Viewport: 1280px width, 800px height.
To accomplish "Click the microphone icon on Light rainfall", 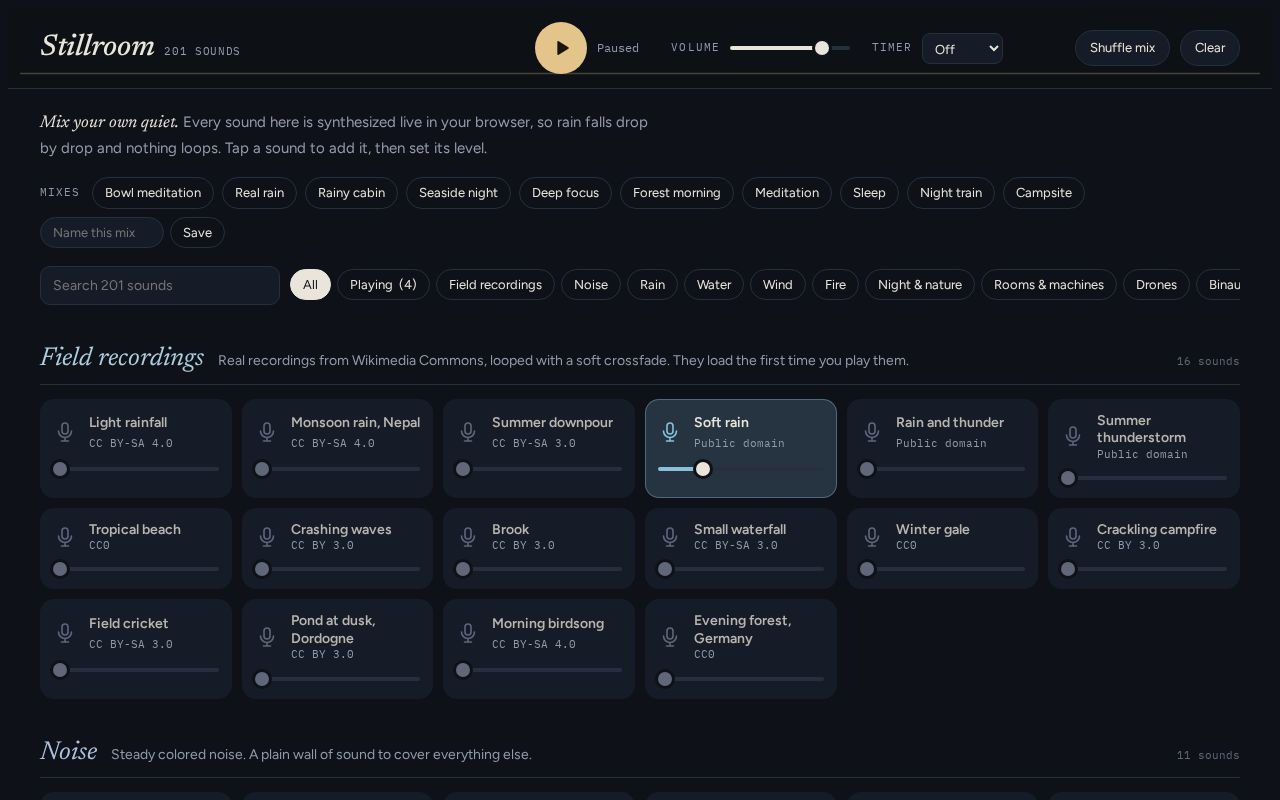I will click(65, 432).
